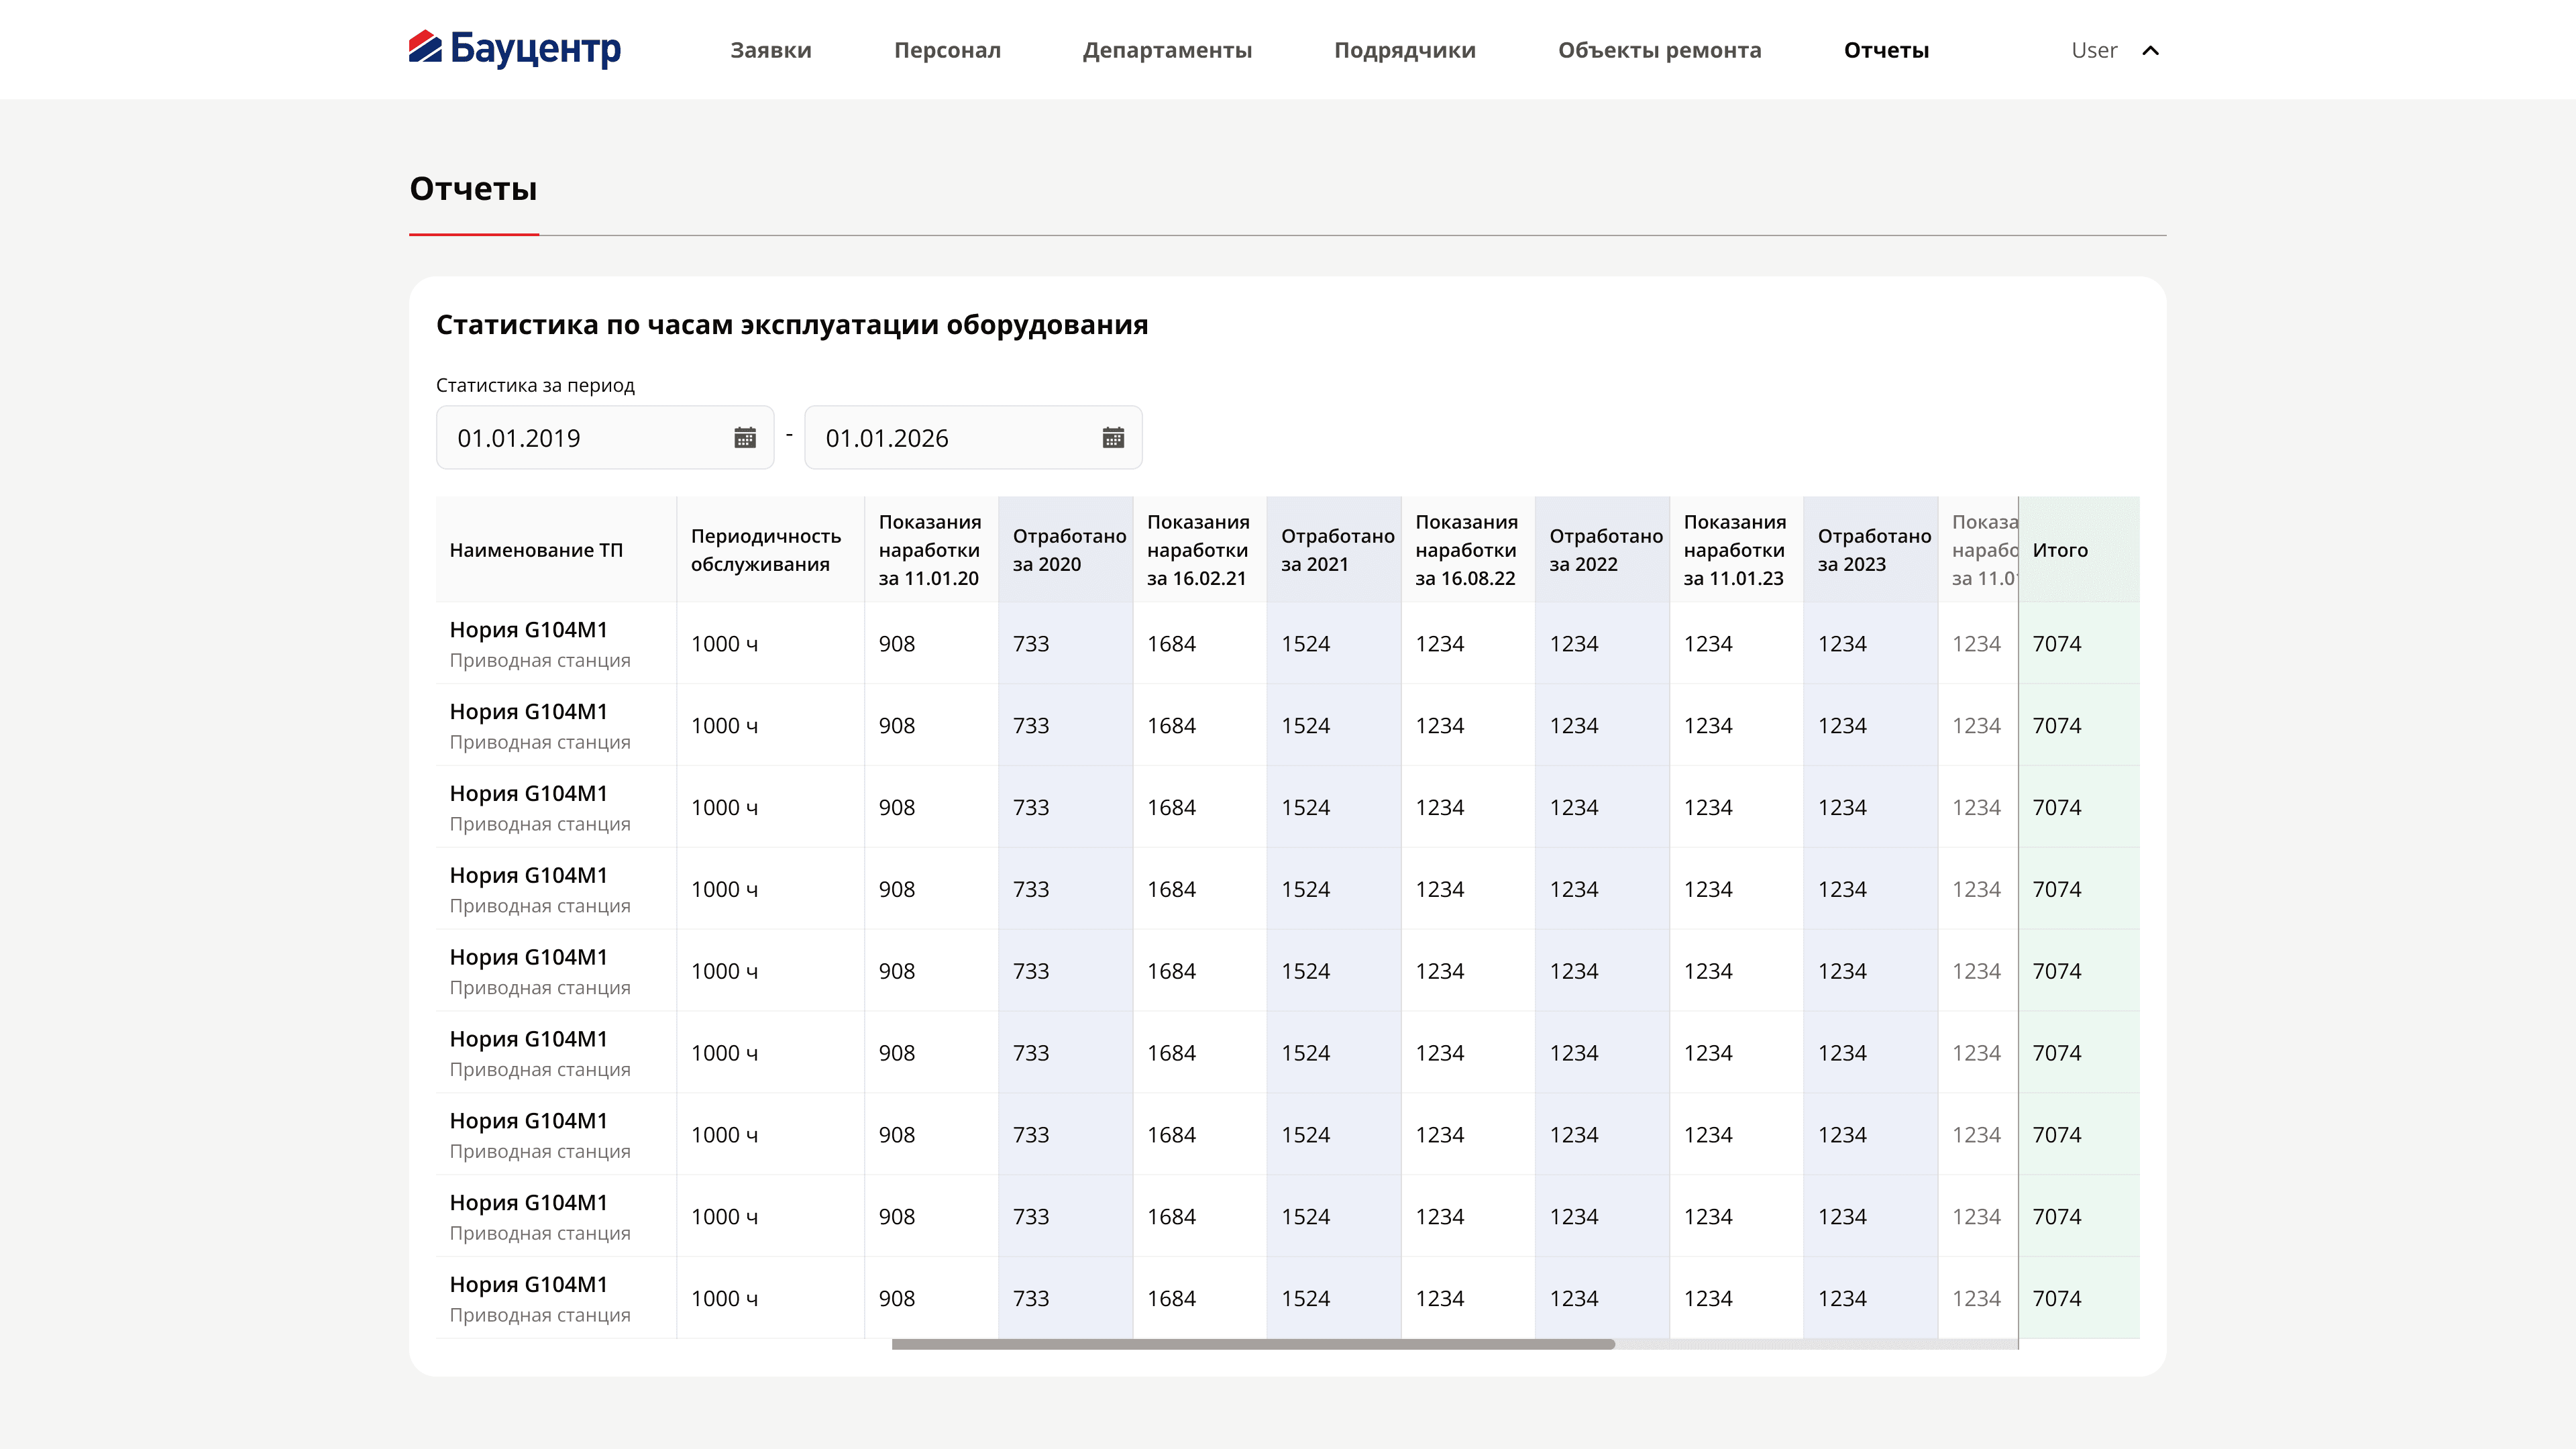Go to the Персонал page
The width and height of the screenshot is (2576, 1449).
(x=947, y=50)
